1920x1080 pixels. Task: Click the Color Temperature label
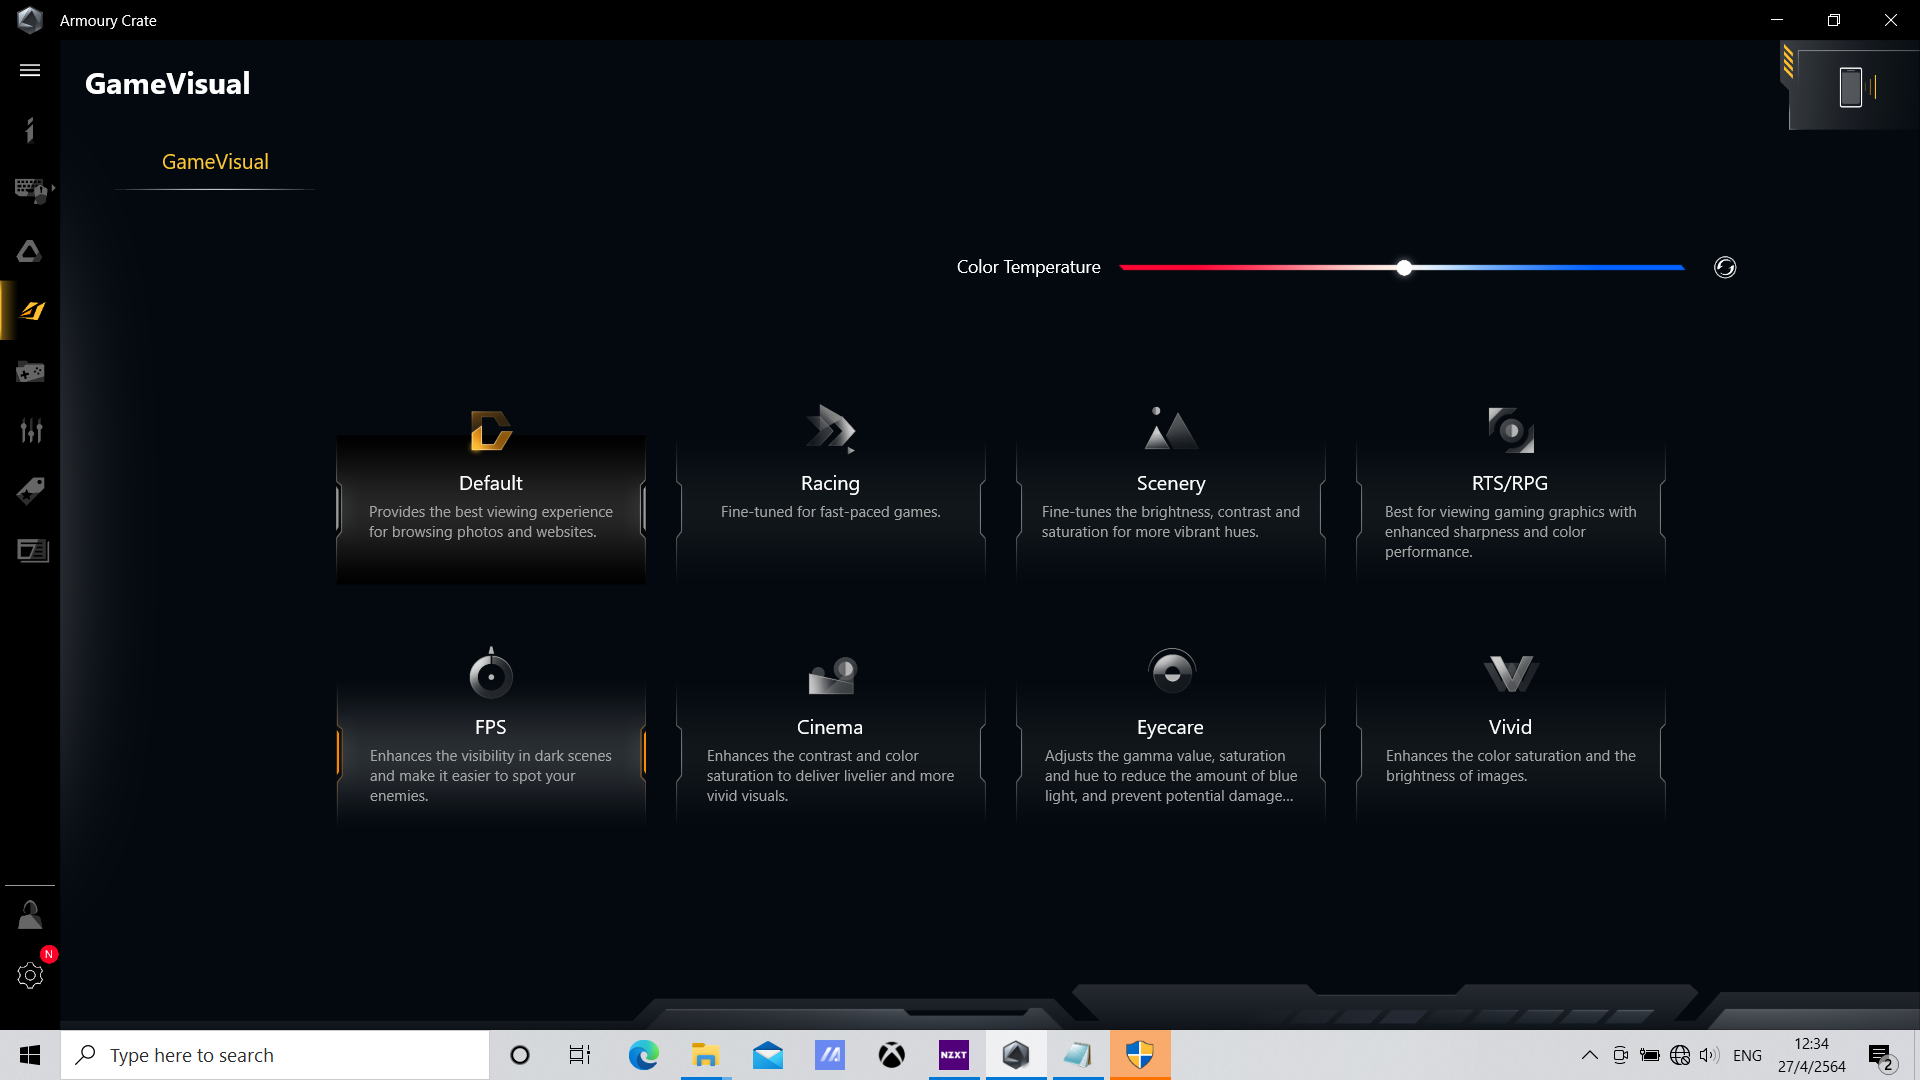pos(1028,267)
